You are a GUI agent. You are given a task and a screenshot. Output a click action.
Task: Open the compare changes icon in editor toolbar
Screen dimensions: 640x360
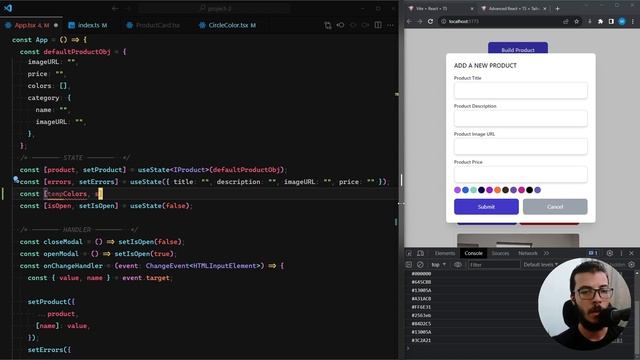pos(328,25)
